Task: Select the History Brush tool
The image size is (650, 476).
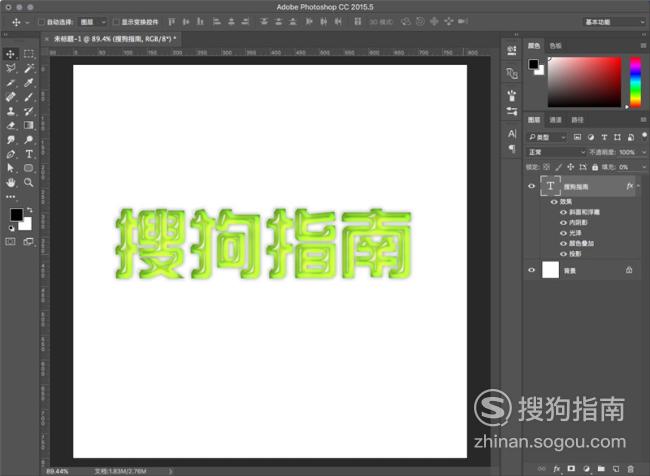Action: pyautogui.click(x=29, y=111)
